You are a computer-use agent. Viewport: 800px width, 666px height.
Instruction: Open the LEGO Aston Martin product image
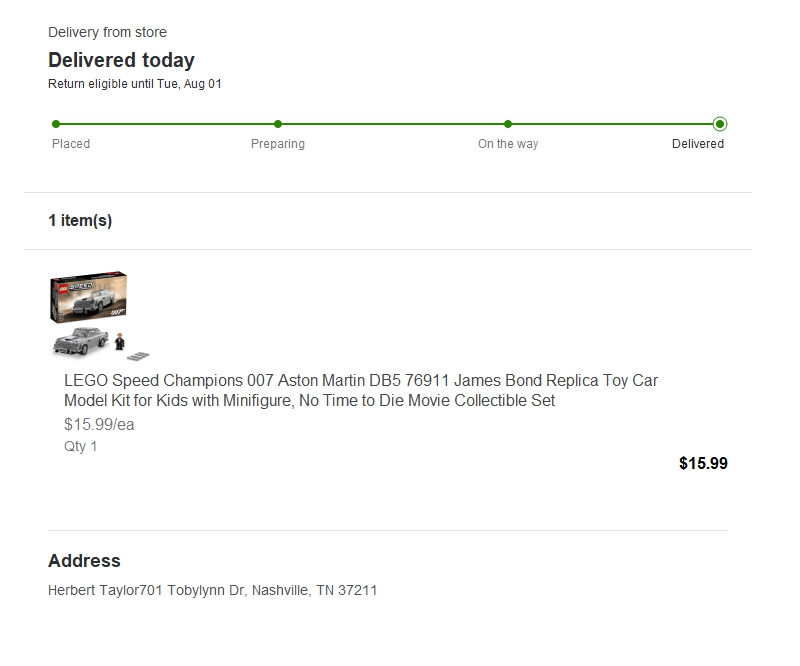[100, 316]
